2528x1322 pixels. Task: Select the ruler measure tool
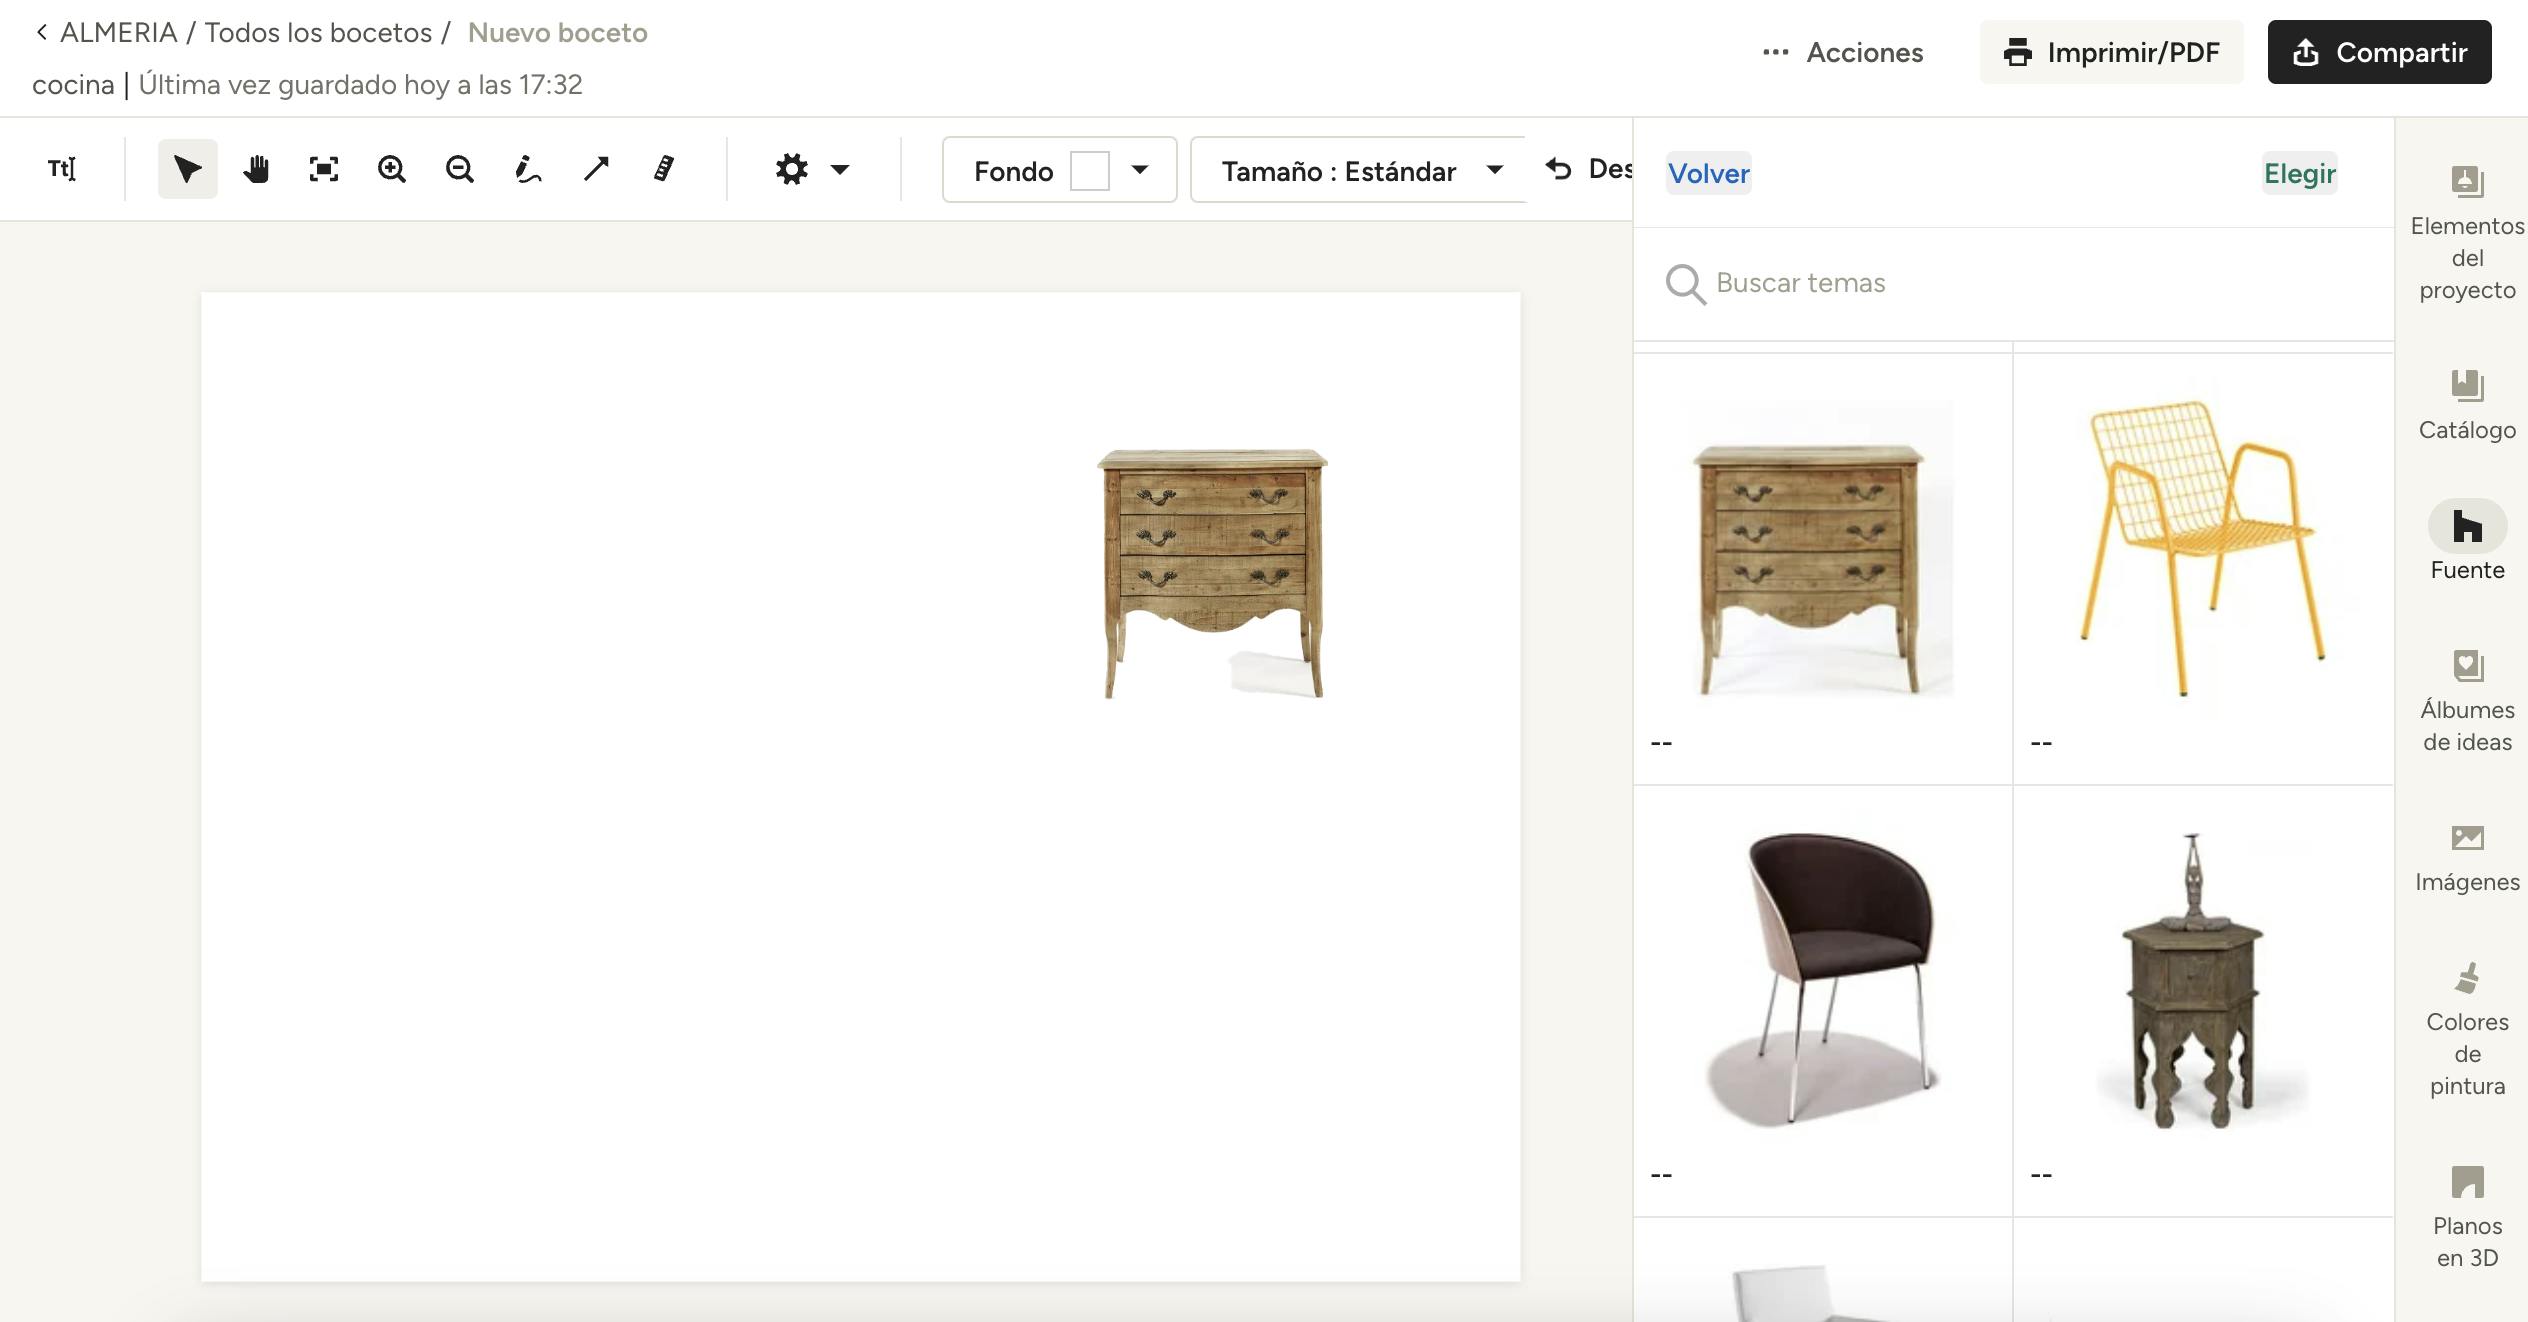(x=664, y=169)
